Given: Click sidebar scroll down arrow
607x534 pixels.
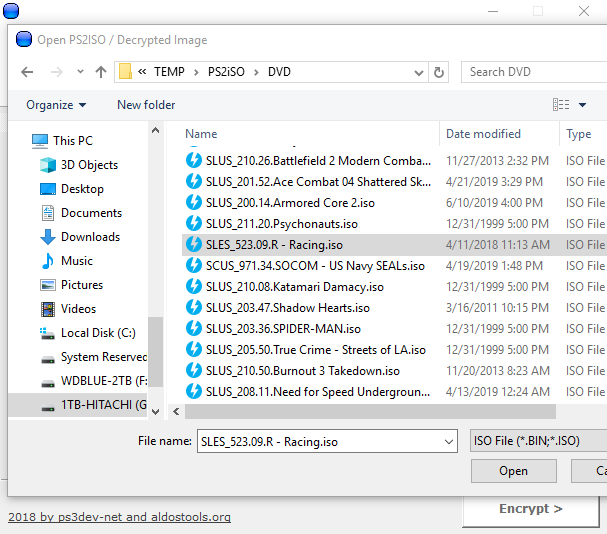Looking at the screenshot, I should coord(156,411).
